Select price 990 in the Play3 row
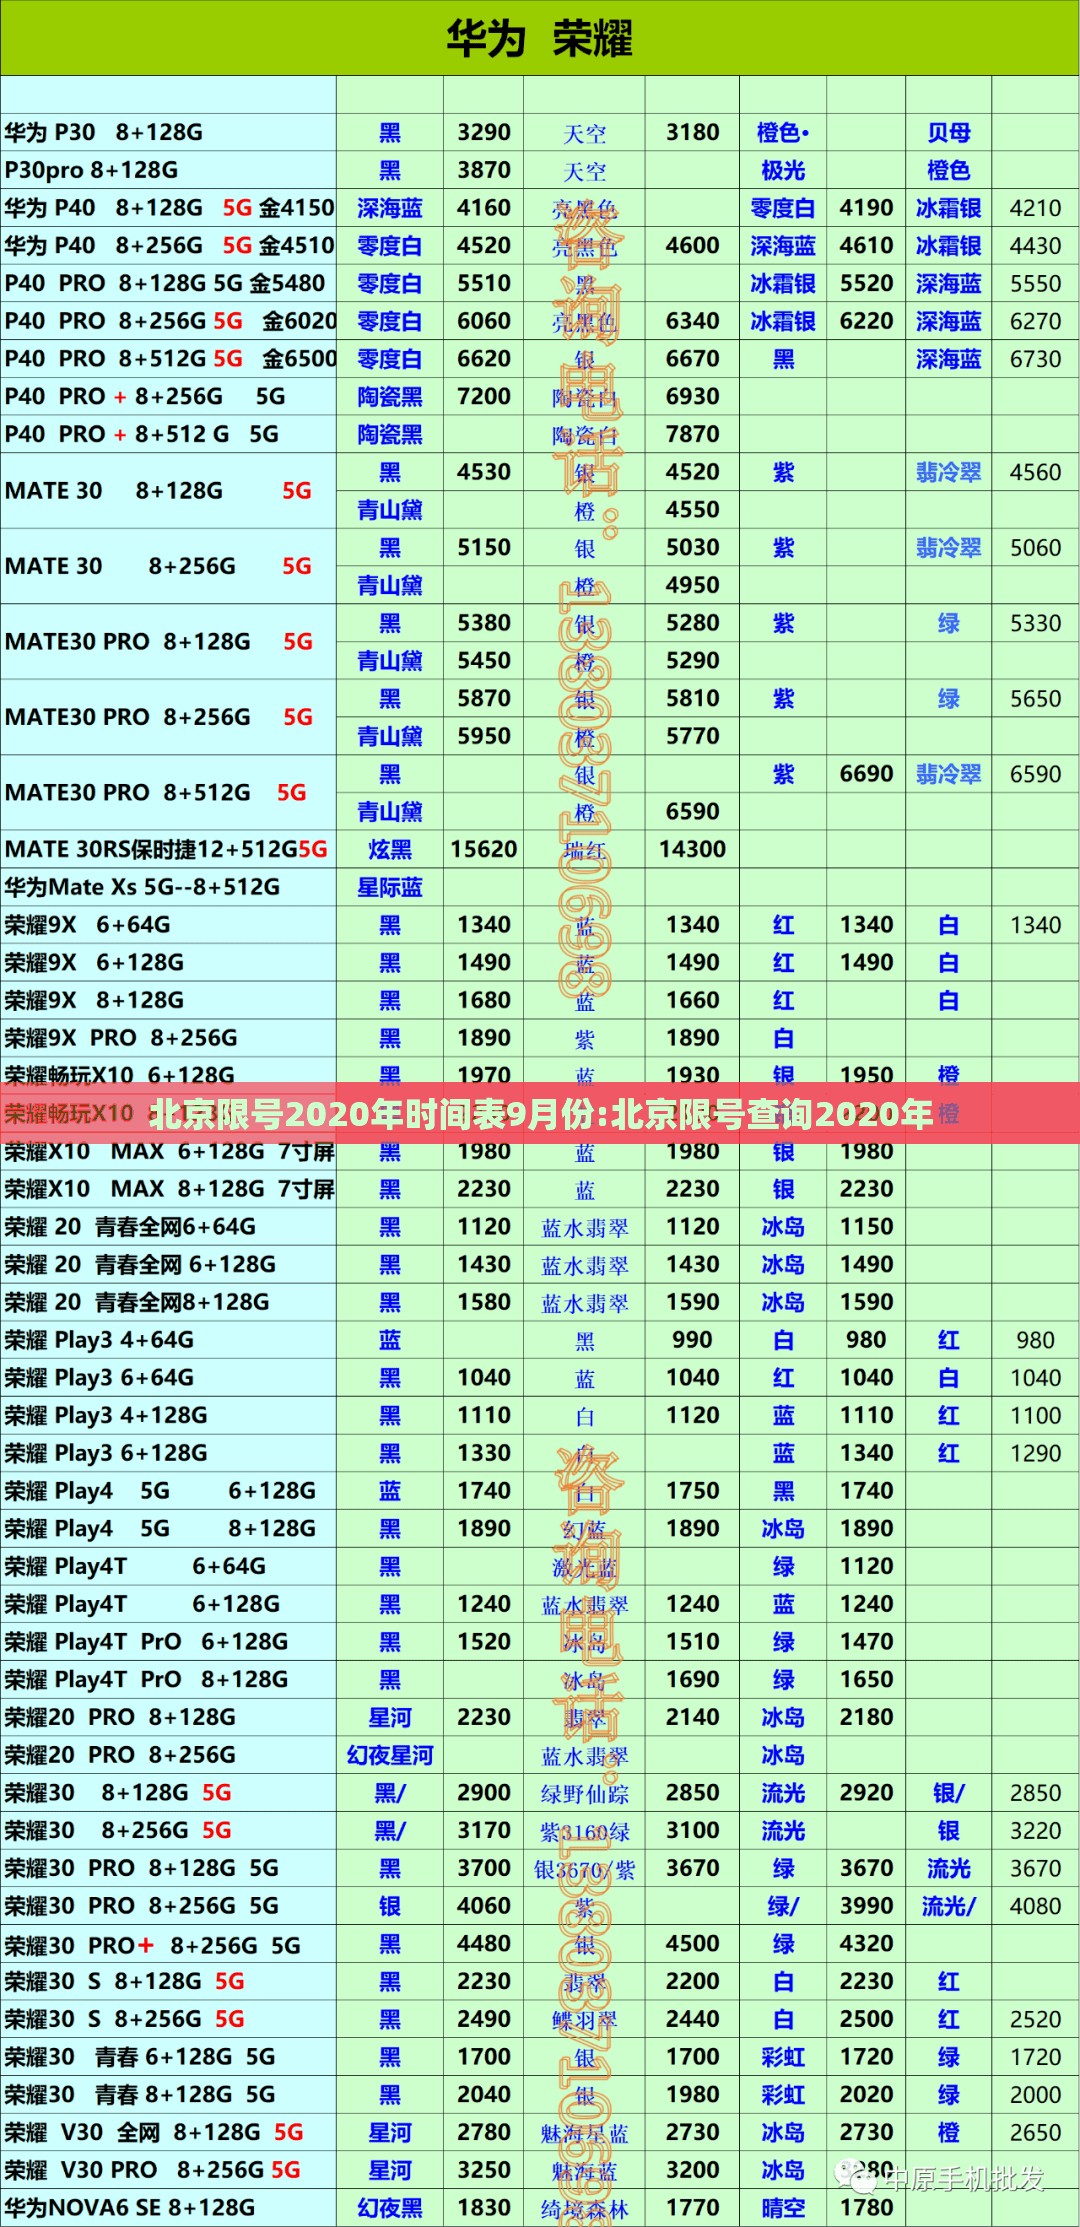Image resolution: width=1080 pixels, height=2227 pixels. 693,1340
